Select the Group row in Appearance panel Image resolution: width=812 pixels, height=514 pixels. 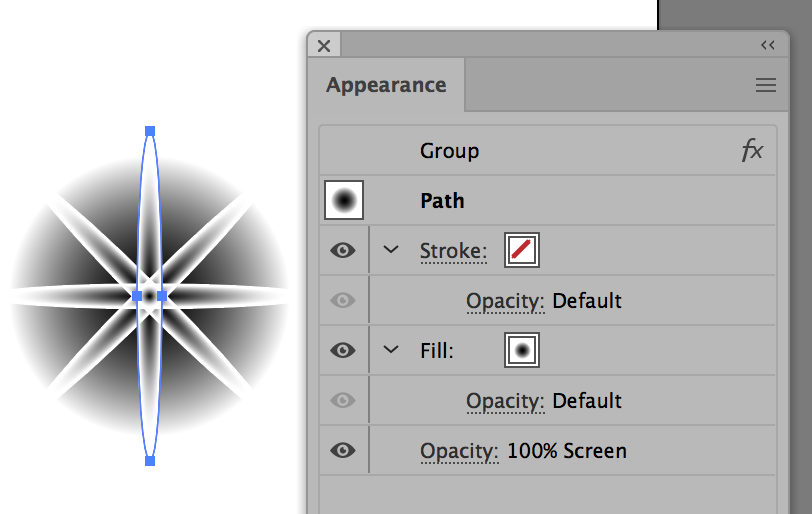point(548,151)
